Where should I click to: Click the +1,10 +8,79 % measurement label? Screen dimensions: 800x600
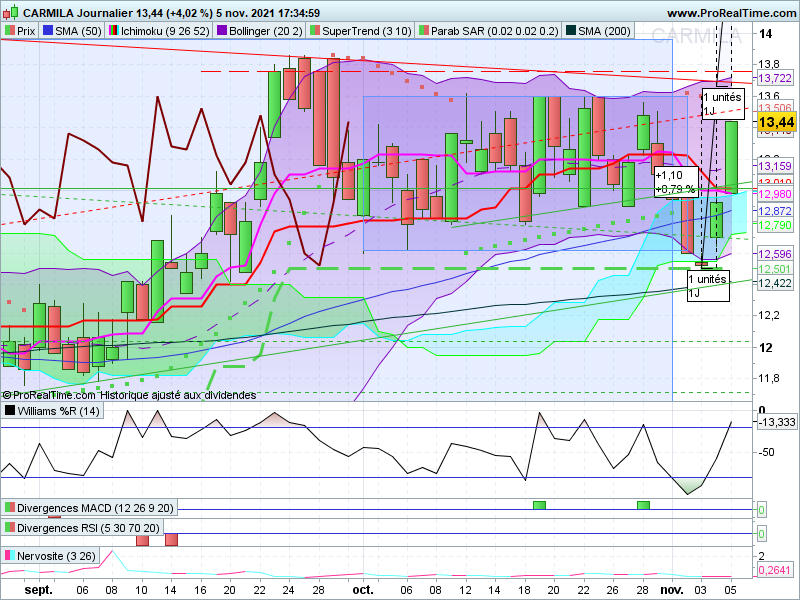point(676,182)
